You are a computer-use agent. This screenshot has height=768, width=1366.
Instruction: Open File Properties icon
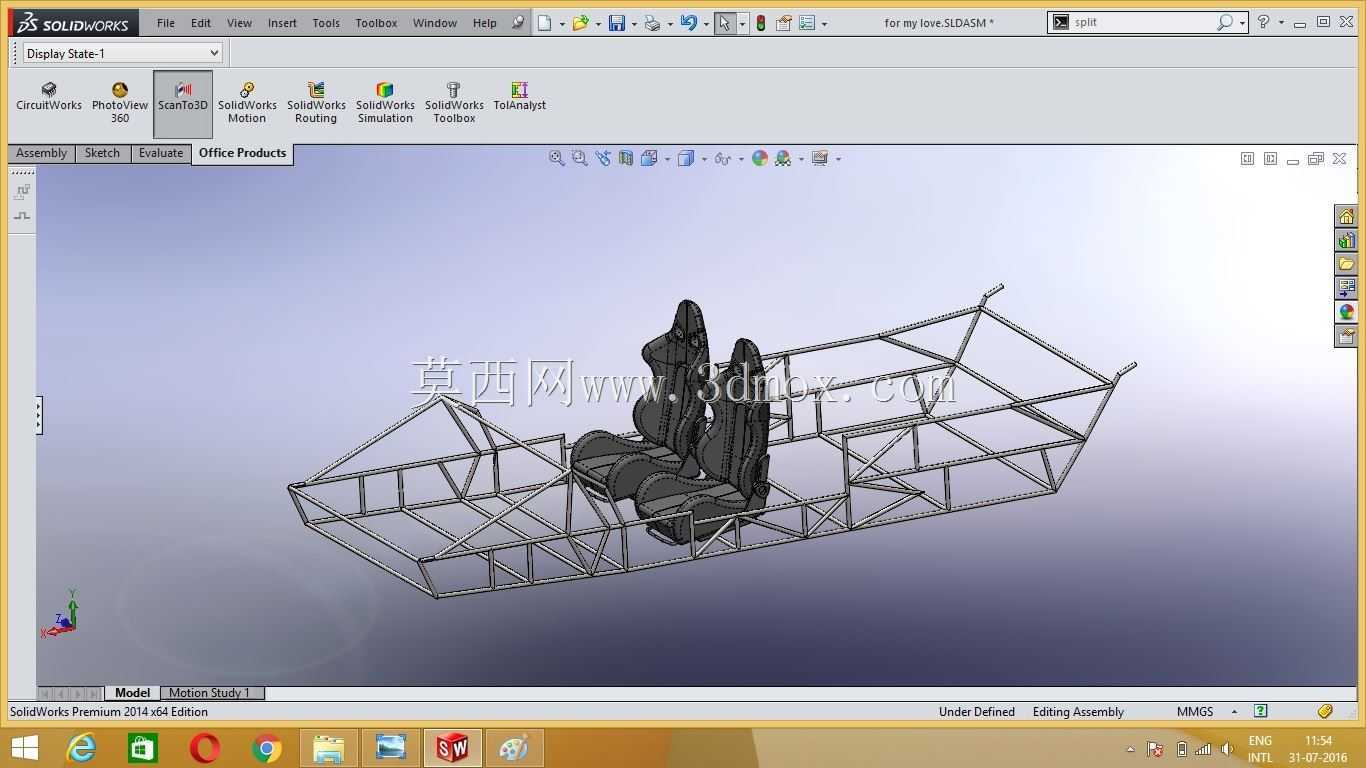click(x=784, y=23)
